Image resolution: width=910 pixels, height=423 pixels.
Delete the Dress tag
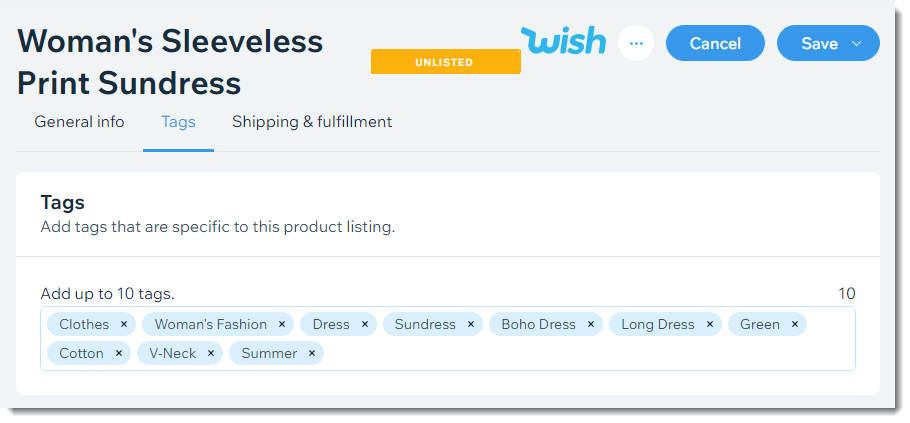point(365,324)
